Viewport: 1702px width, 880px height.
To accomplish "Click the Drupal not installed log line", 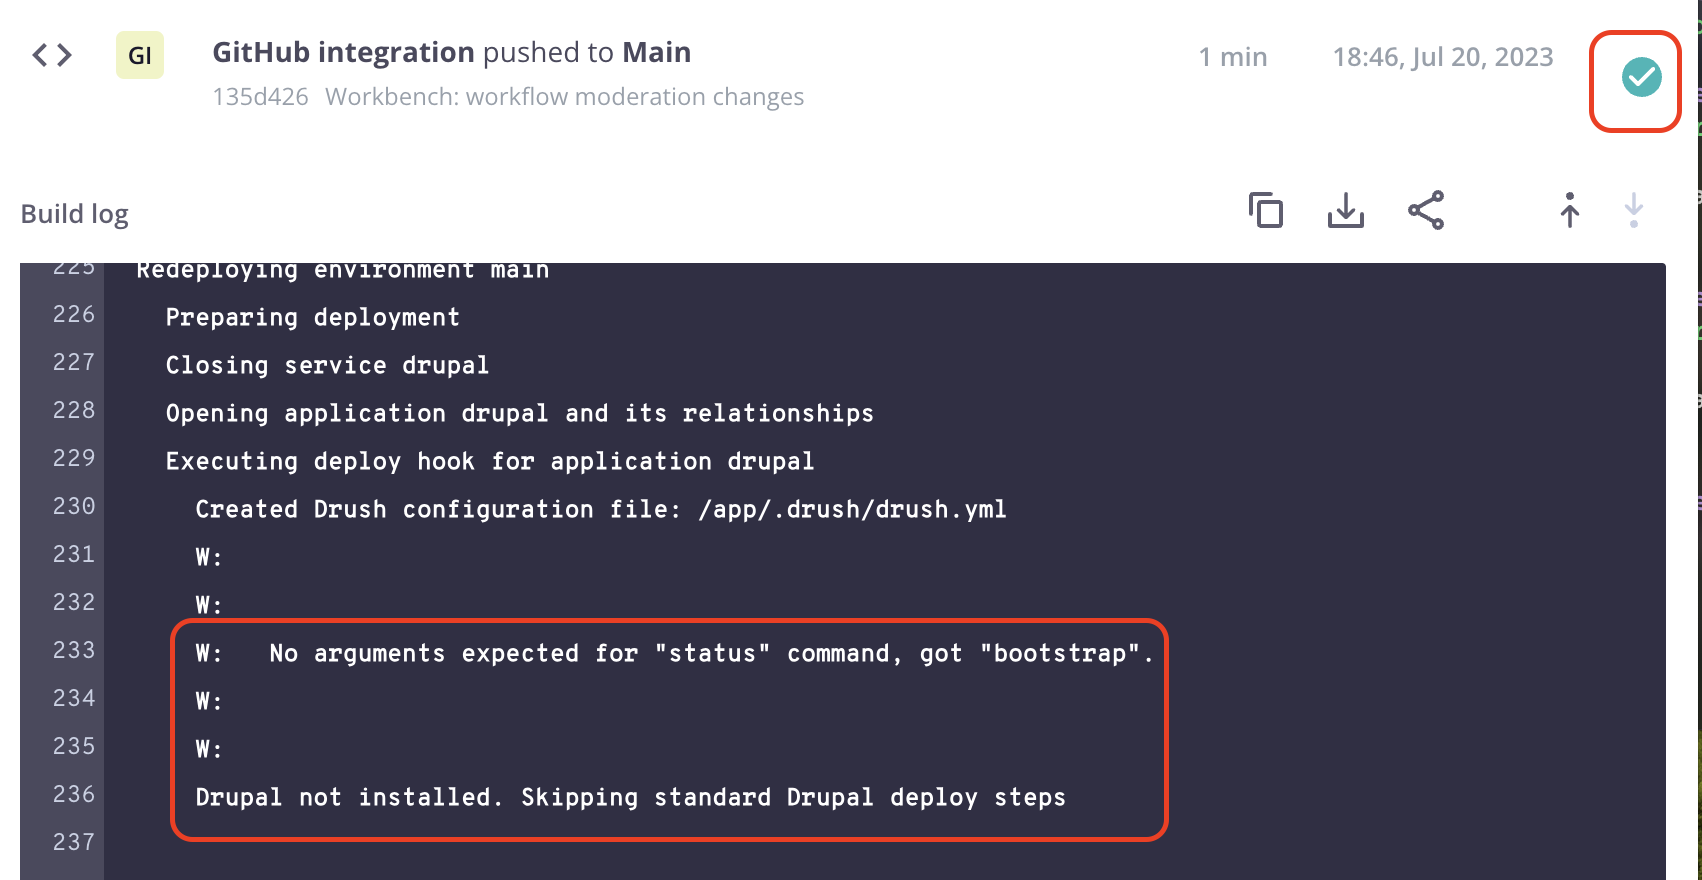I will pyautogui.click(x=632, y=797).
